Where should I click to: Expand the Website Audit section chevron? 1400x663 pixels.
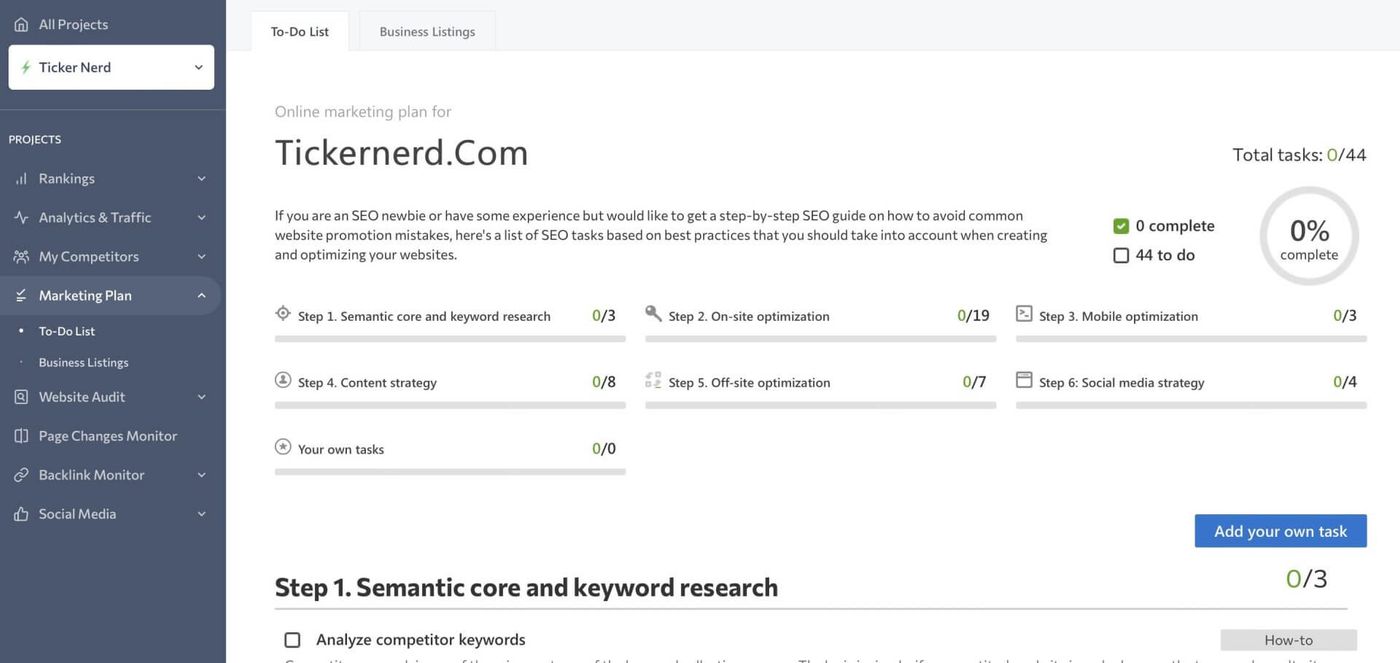(x=201, y=397)
